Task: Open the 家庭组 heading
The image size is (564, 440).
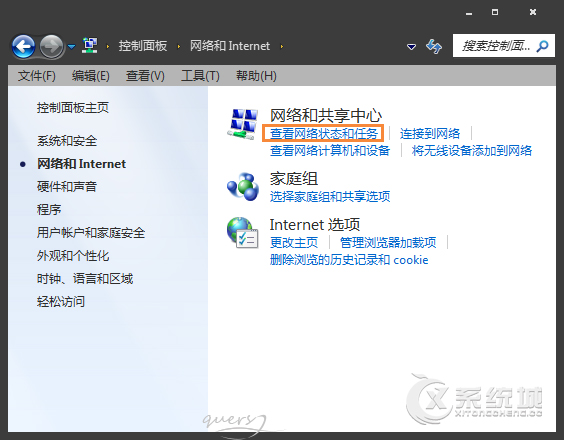Action: click(x=294, y=178)
